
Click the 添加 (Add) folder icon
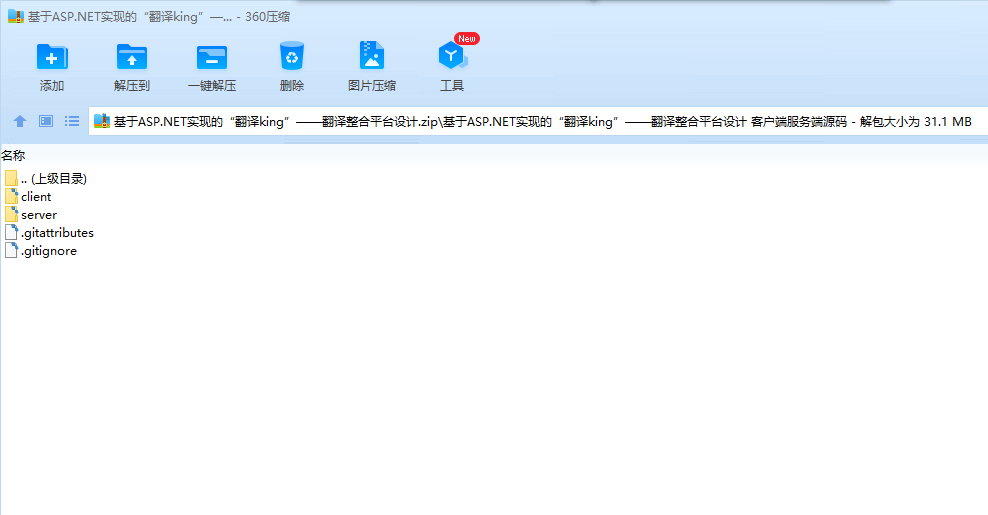pyautogui.click(x=52, y=57)
